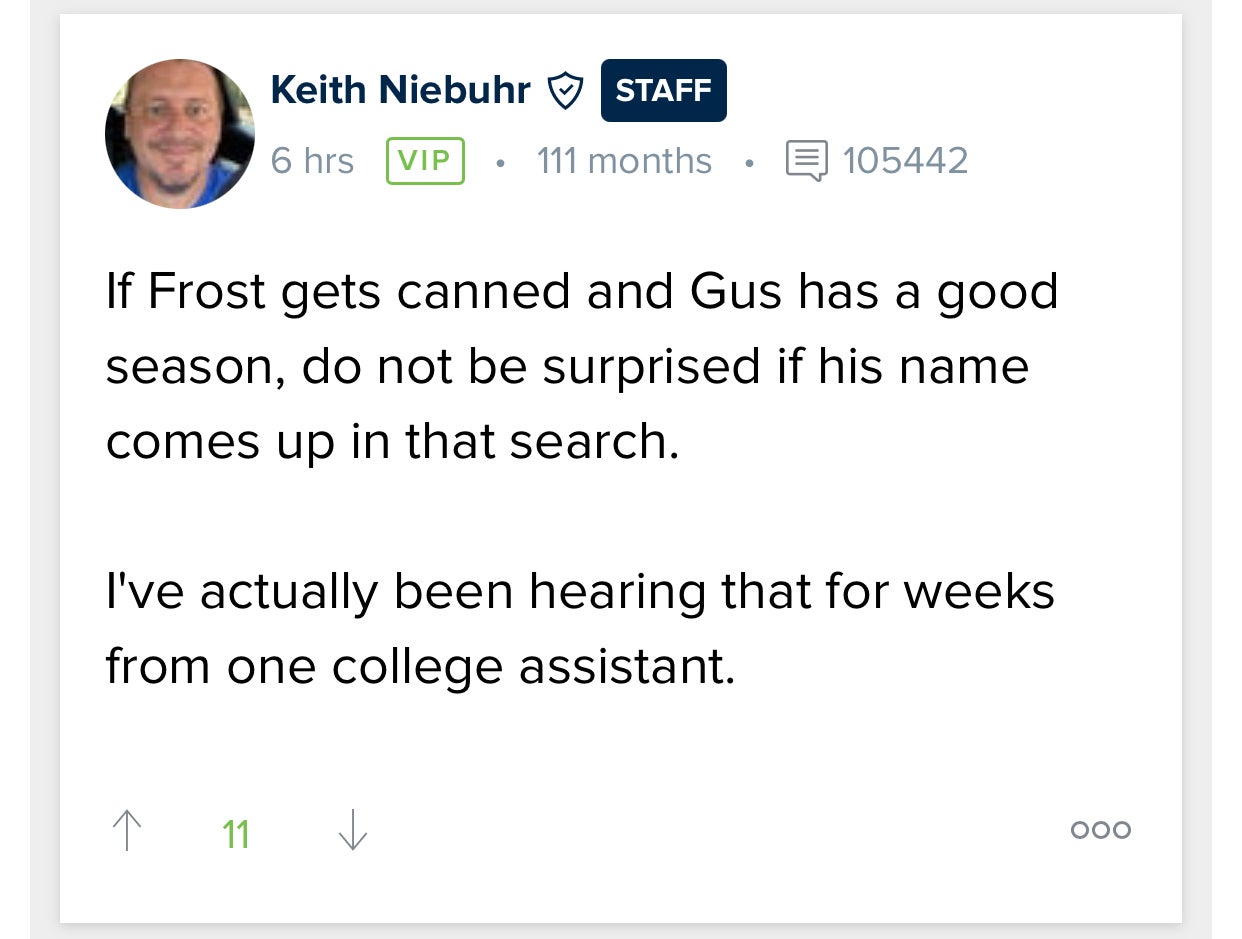Image resolution: width=1242 pixels, height=939 pixels.
Task: Upvote Keith Niebuhr's post
Action: pos(127,831)
